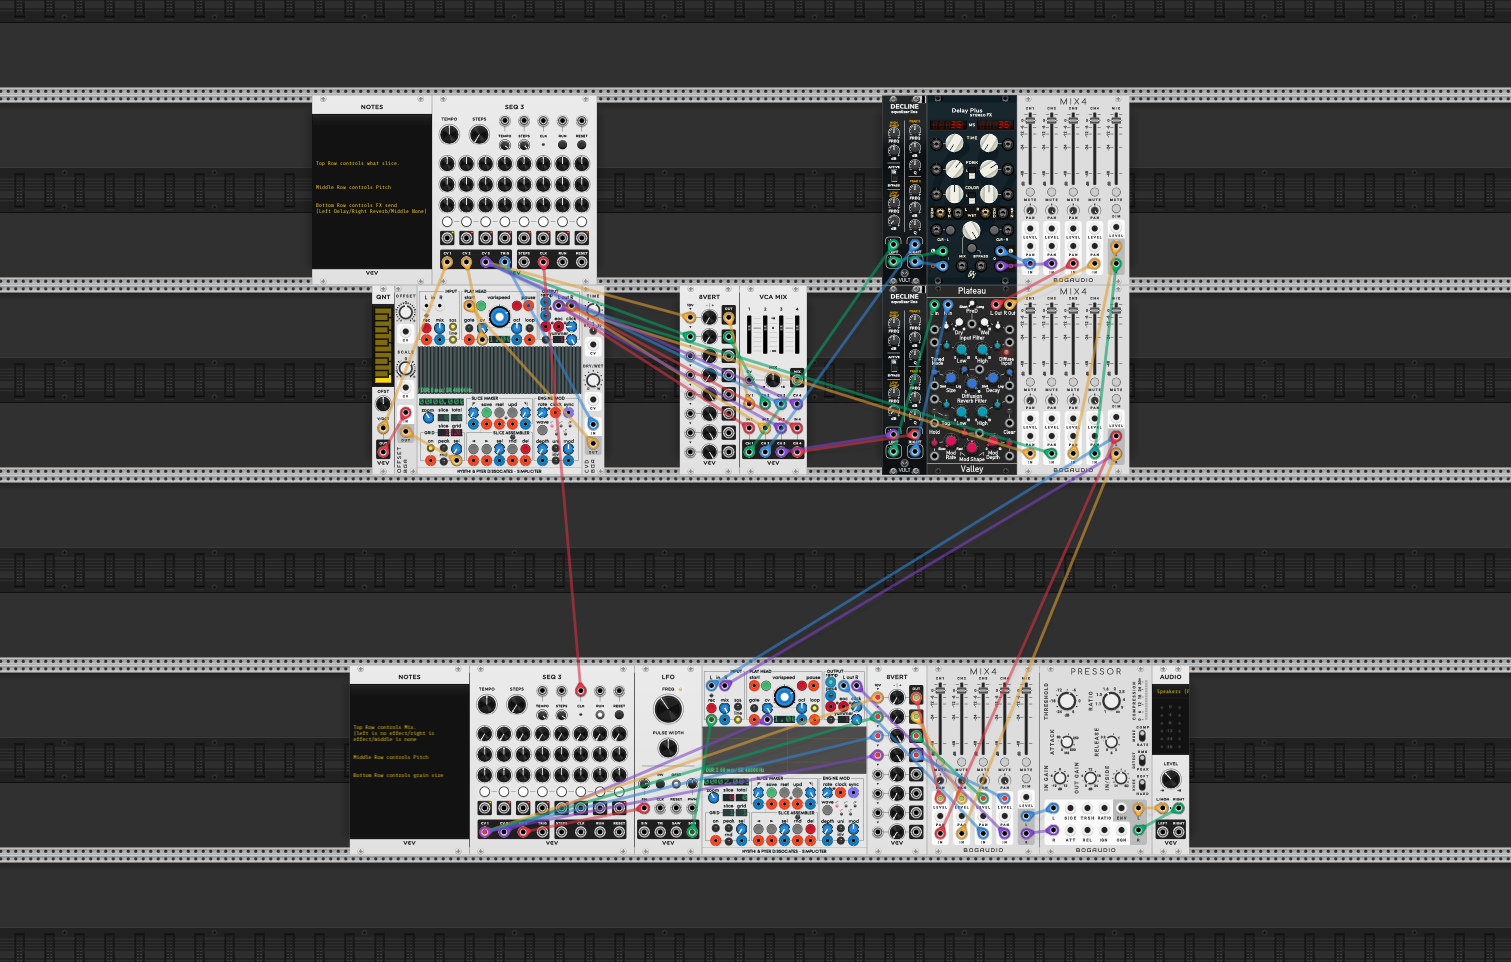Click varispeed knob on bottom Simpliciter module

click(784, 697)
